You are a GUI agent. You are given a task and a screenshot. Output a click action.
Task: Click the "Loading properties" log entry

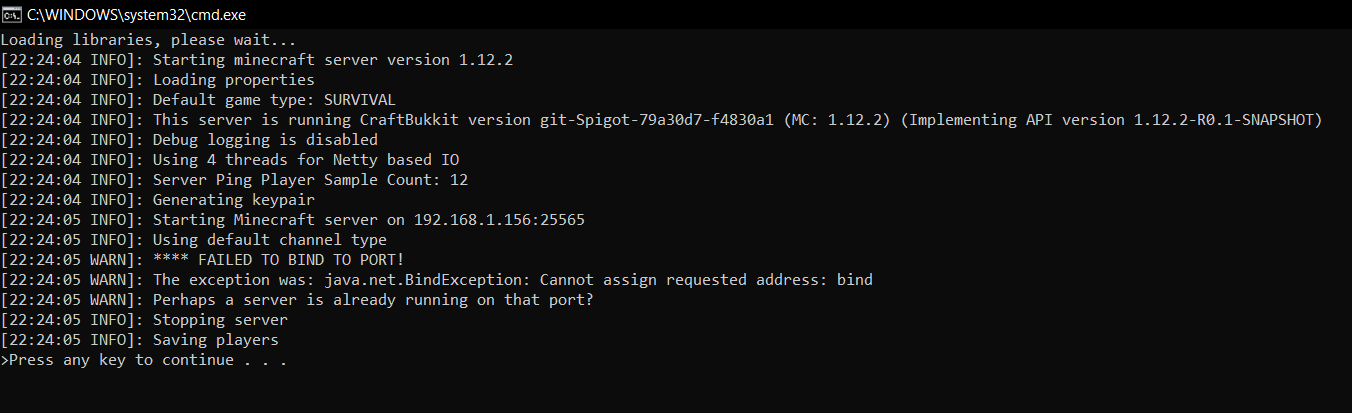tap(233, 80)
